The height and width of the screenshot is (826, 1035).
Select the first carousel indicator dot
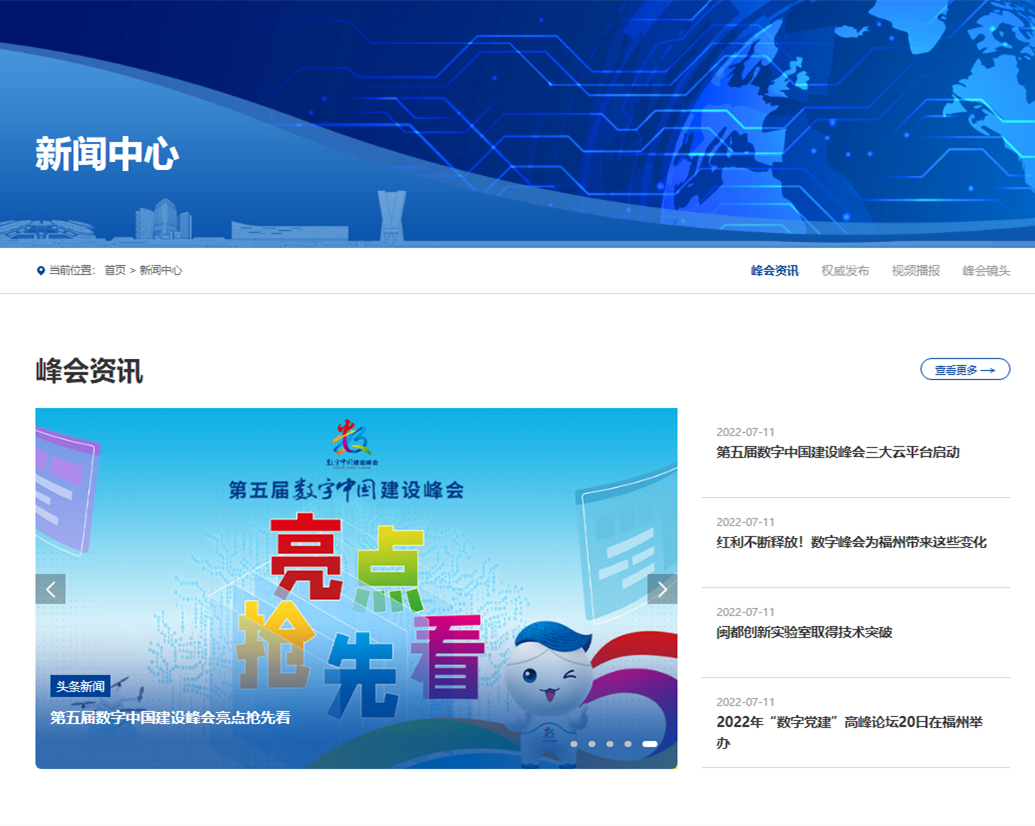coord(574,744)
